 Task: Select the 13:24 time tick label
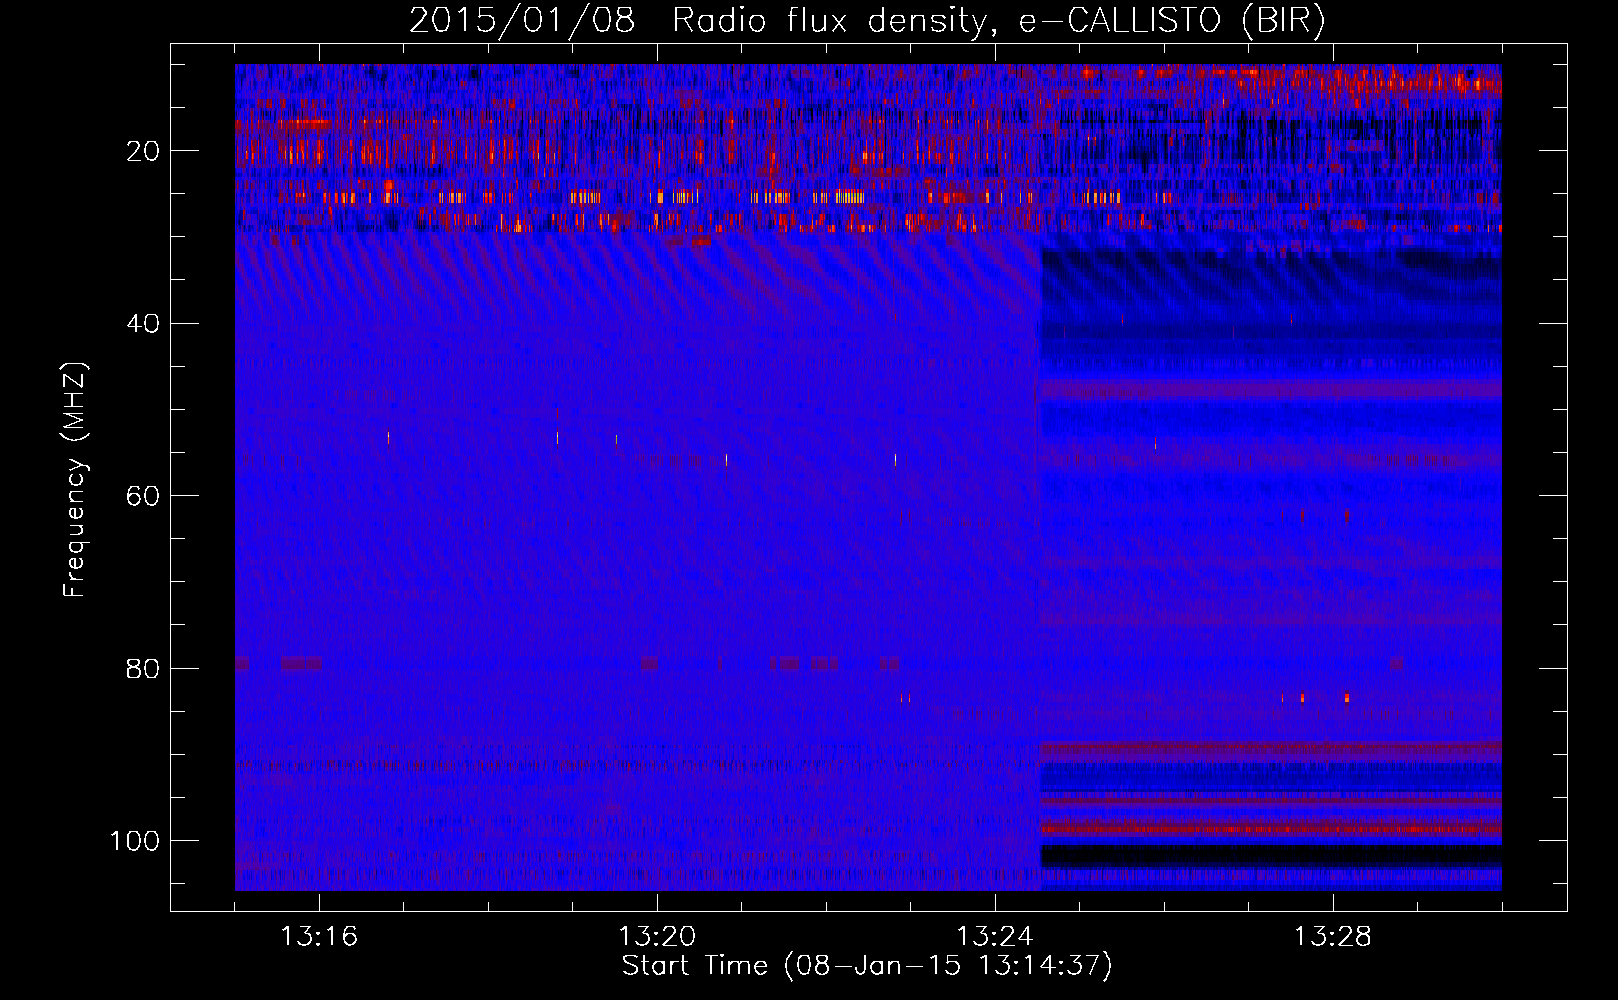[x=995, y=936]
